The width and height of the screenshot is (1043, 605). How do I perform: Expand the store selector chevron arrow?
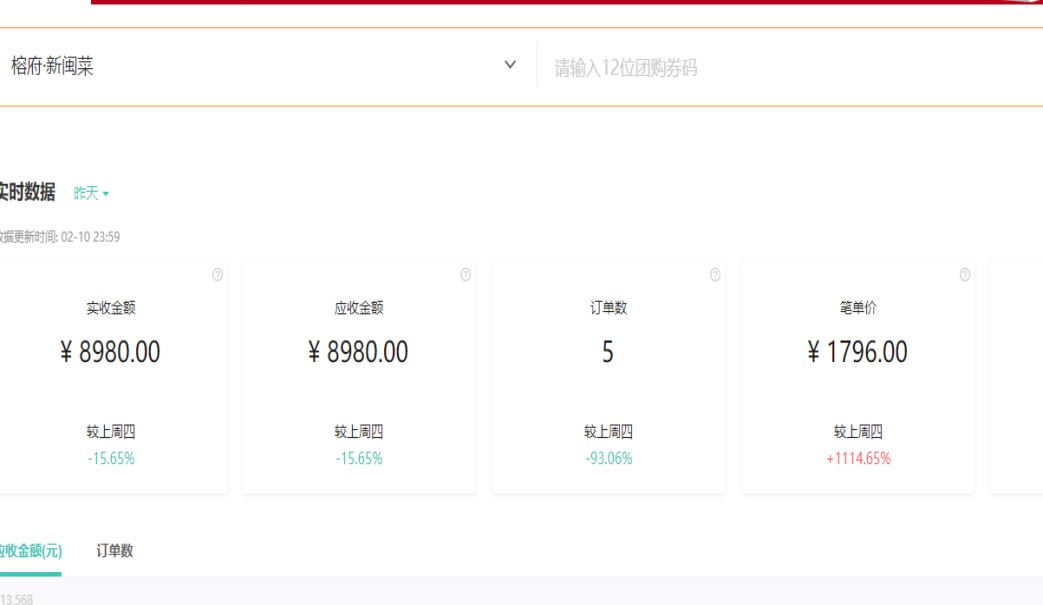510,65
